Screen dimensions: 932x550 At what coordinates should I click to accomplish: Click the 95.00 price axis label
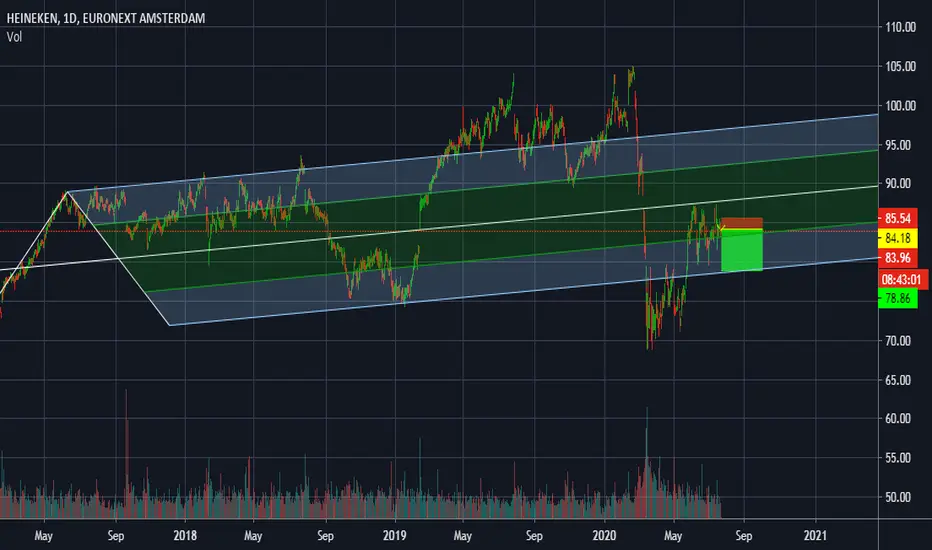[898, 145]
